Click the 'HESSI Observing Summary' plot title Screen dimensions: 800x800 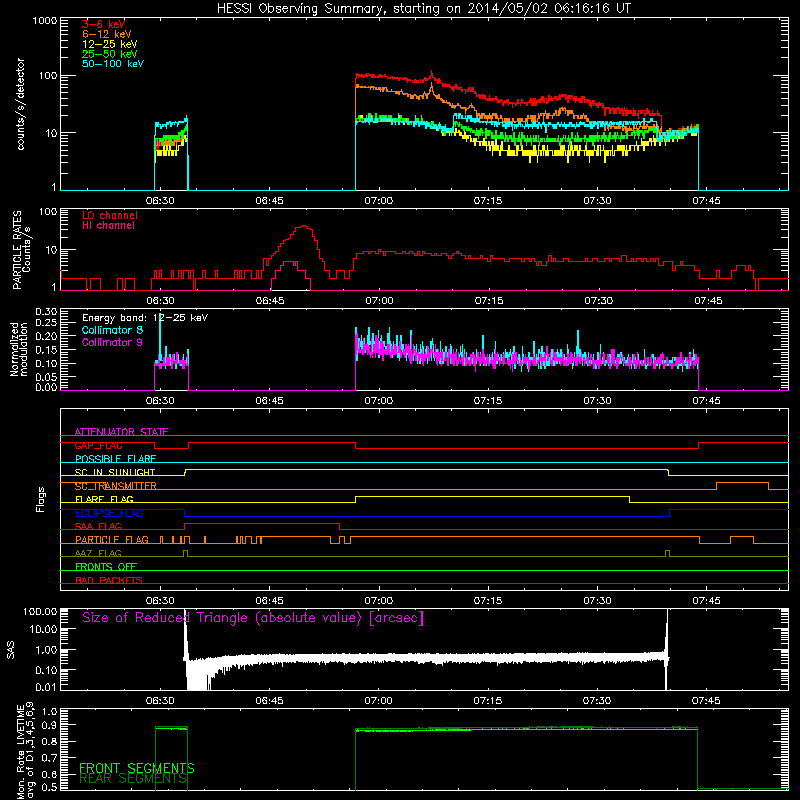tap(424, 9)
